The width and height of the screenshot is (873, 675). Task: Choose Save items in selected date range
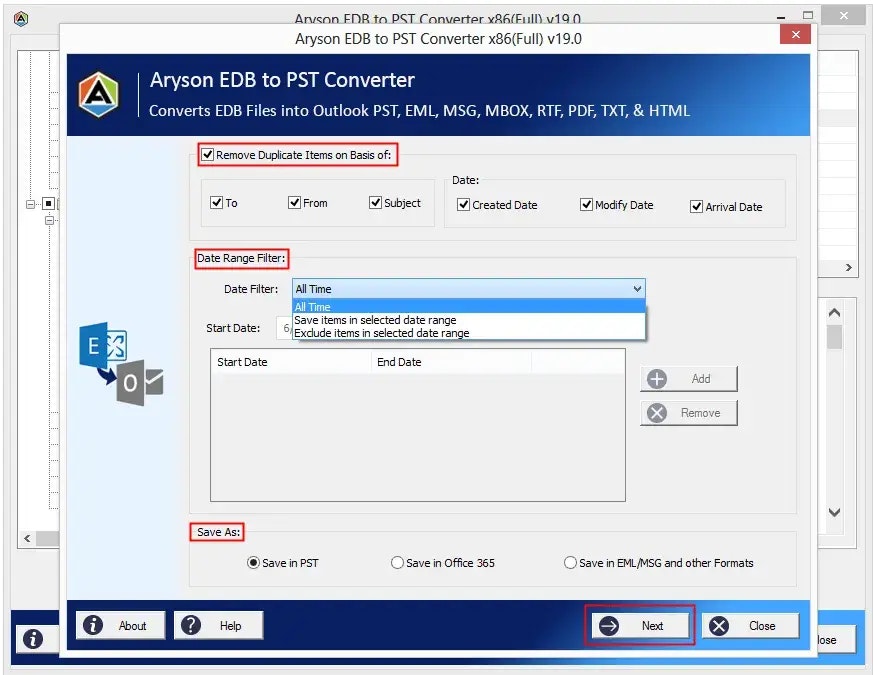[469, 320]
